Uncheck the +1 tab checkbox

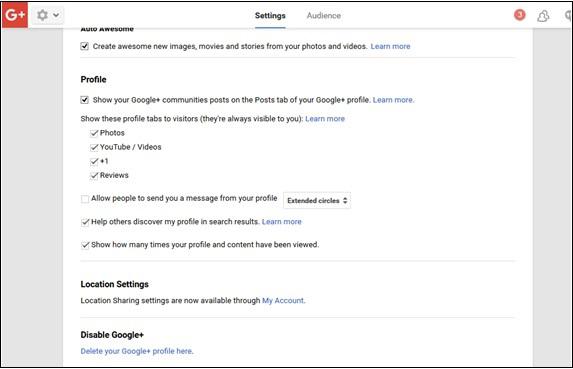94,161
